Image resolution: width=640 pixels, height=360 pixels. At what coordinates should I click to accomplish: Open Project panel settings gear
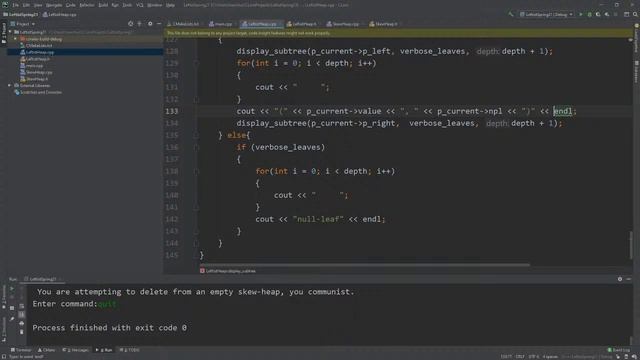click(x=150, y=24)
